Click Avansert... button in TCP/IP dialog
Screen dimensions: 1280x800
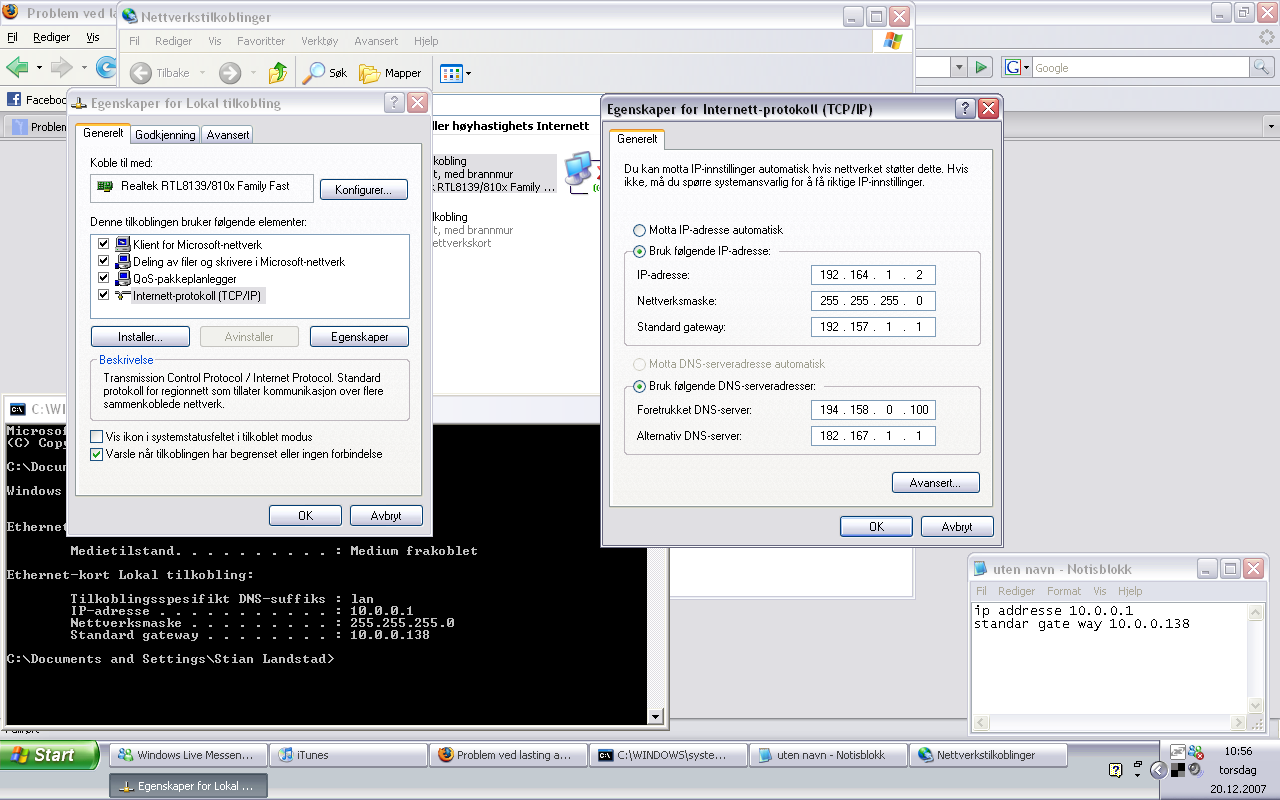[x=935, y=483]
